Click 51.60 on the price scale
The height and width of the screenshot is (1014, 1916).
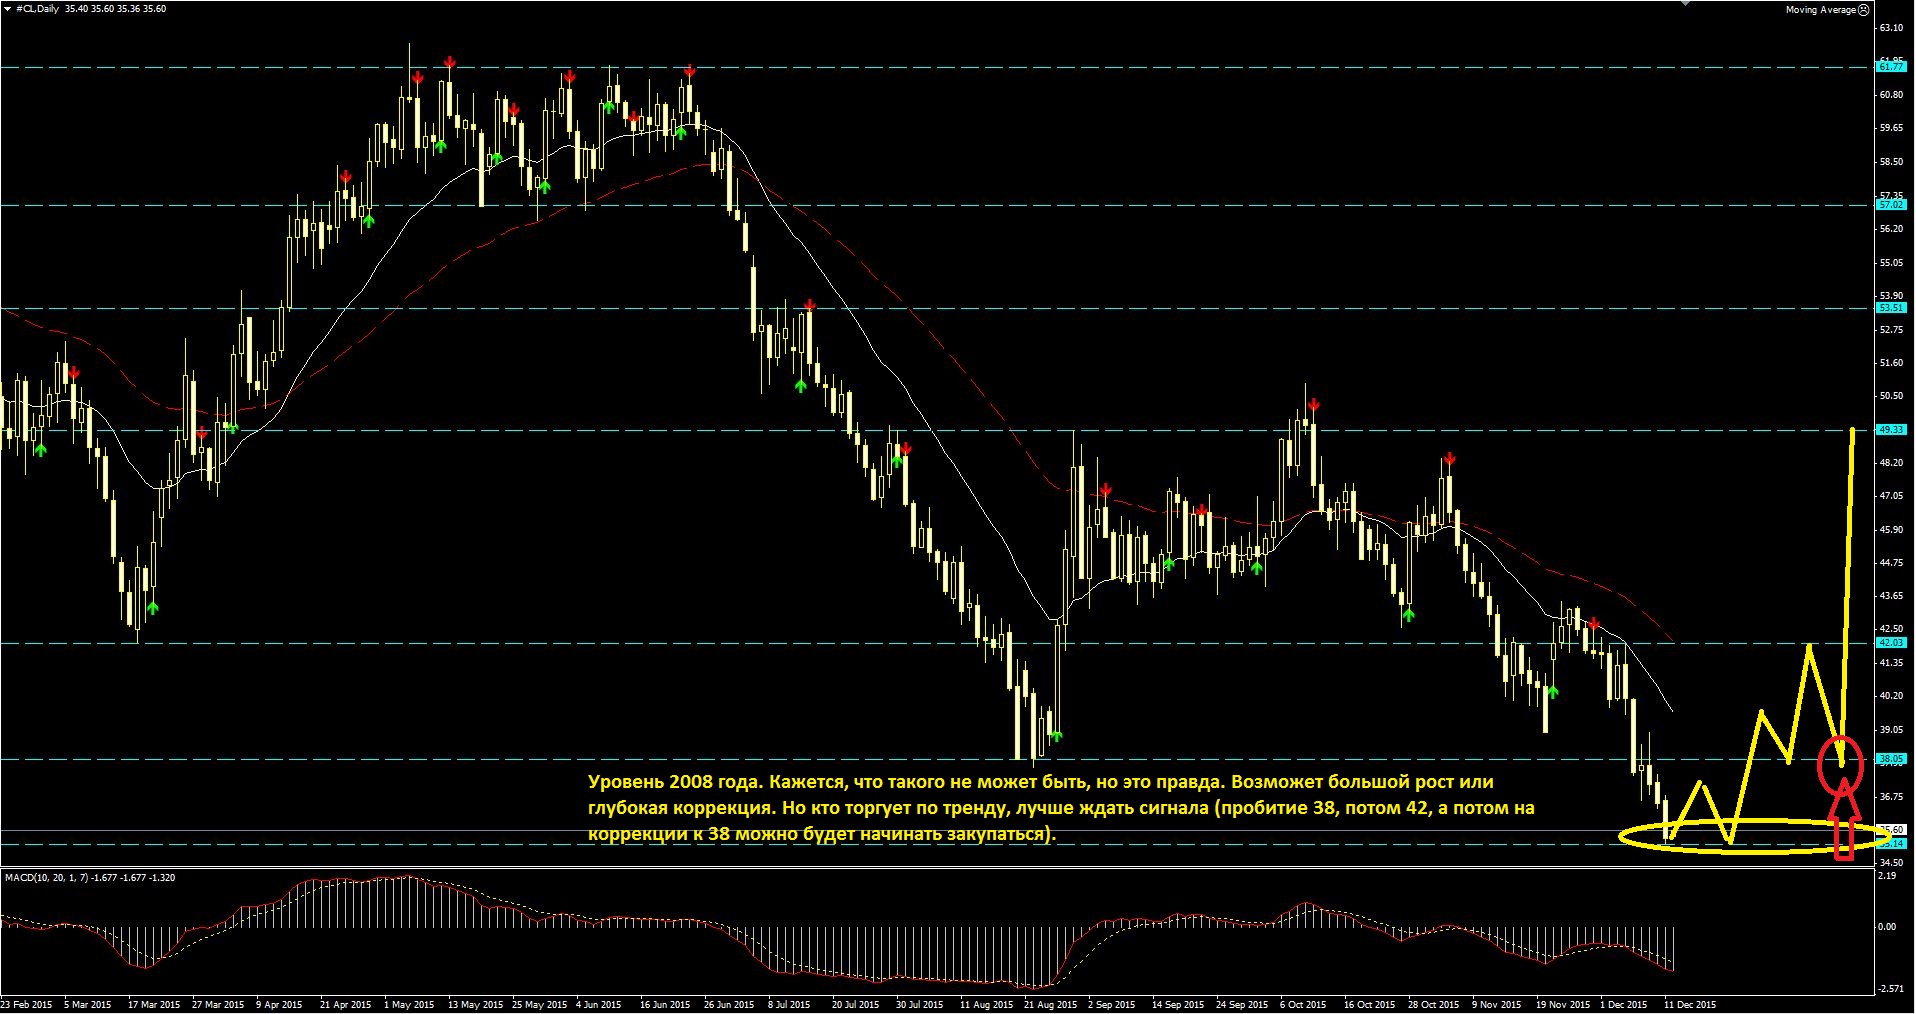[1891, 363]
